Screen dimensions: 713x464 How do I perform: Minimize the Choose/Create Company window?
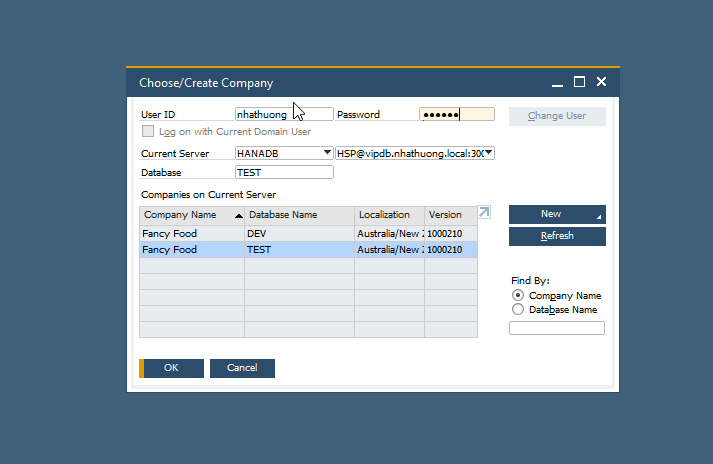[x=557, y=82]
